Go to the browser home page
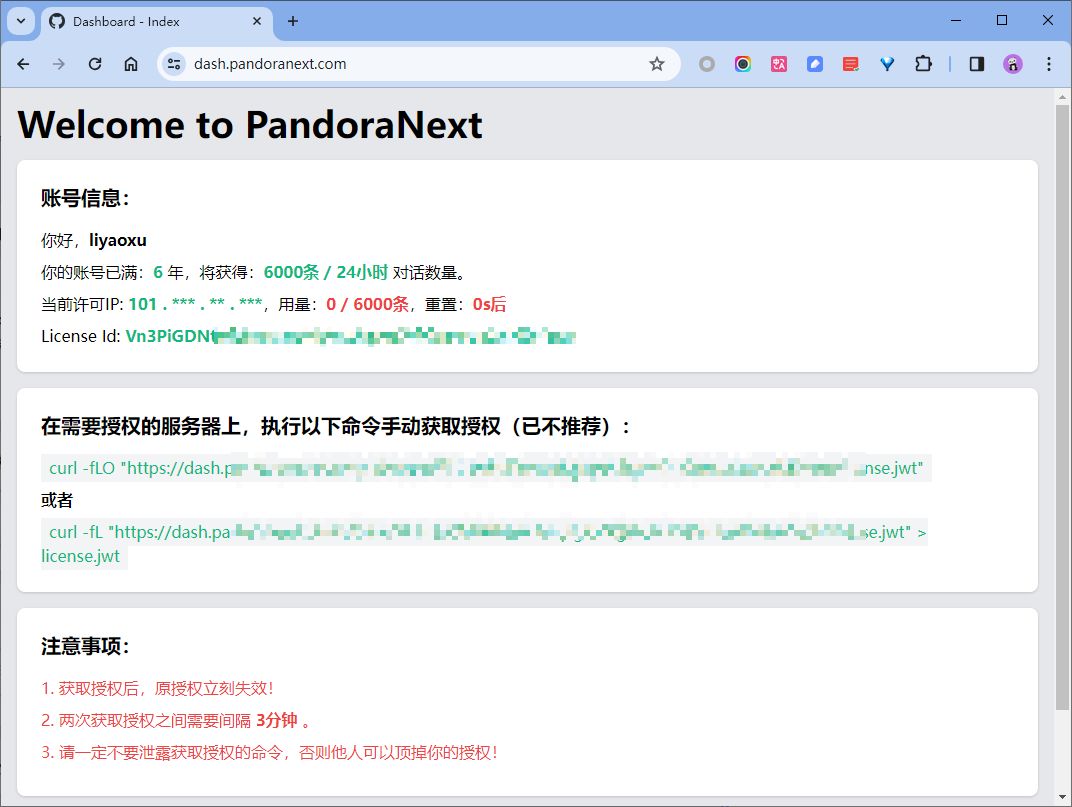1072x807 pixels. tap(131, 64)
